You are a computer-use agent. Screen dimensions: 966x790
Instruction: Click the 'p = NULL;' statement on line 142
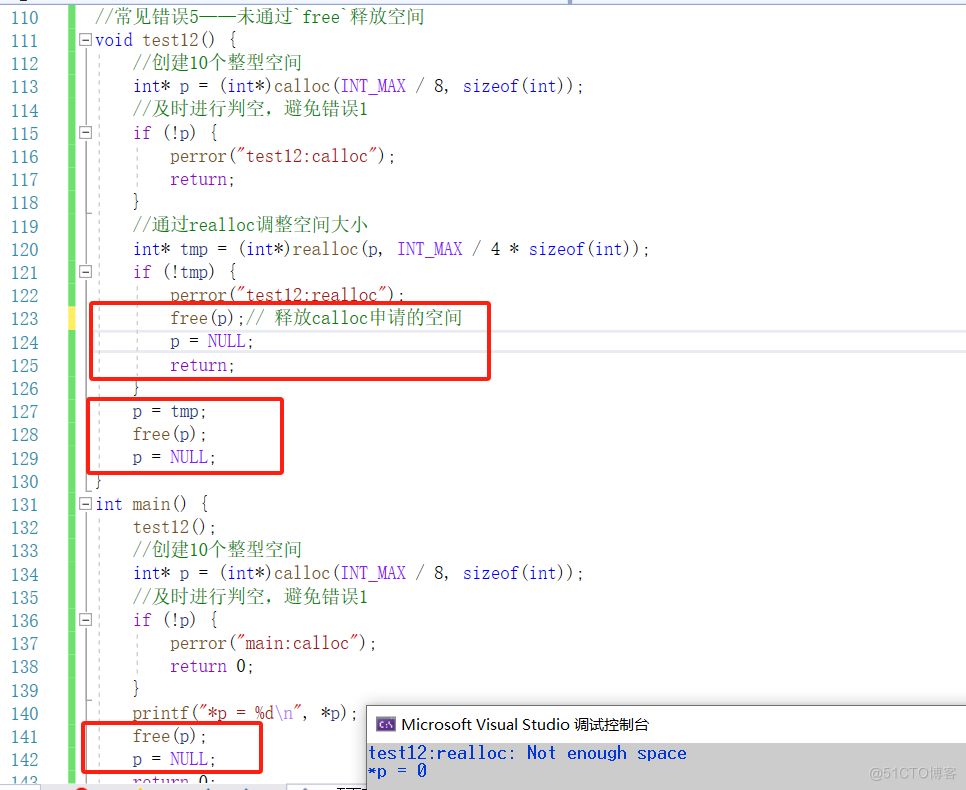click(x=174, y=759)
